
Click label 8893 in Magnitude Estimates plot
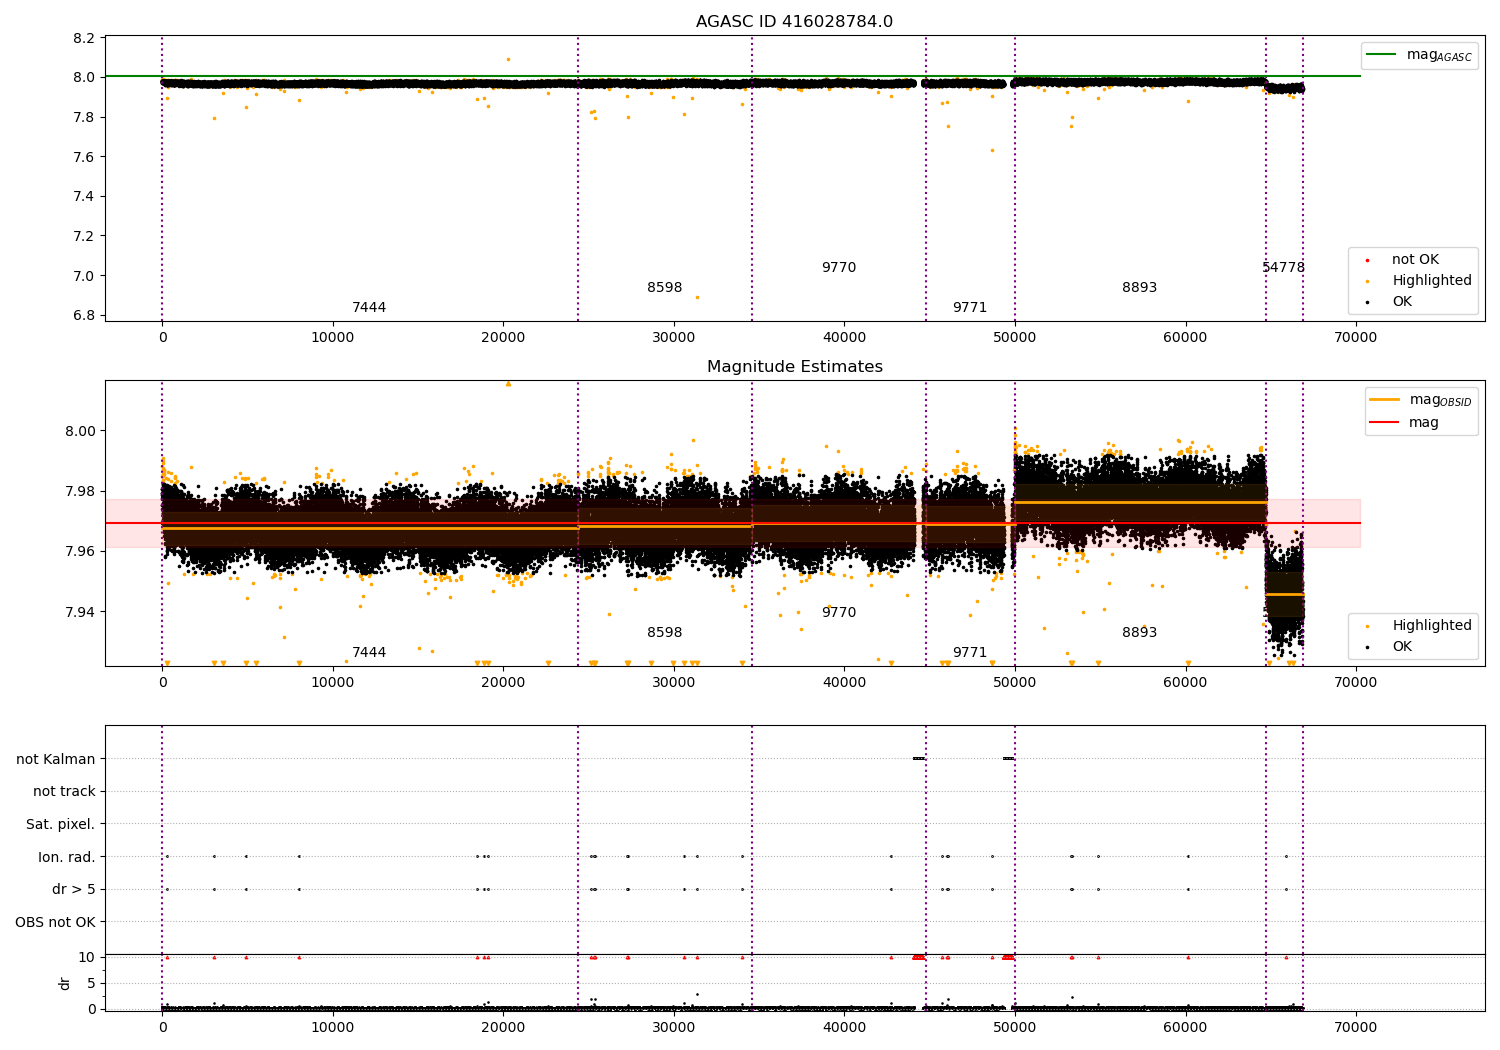click(1139, 633)
